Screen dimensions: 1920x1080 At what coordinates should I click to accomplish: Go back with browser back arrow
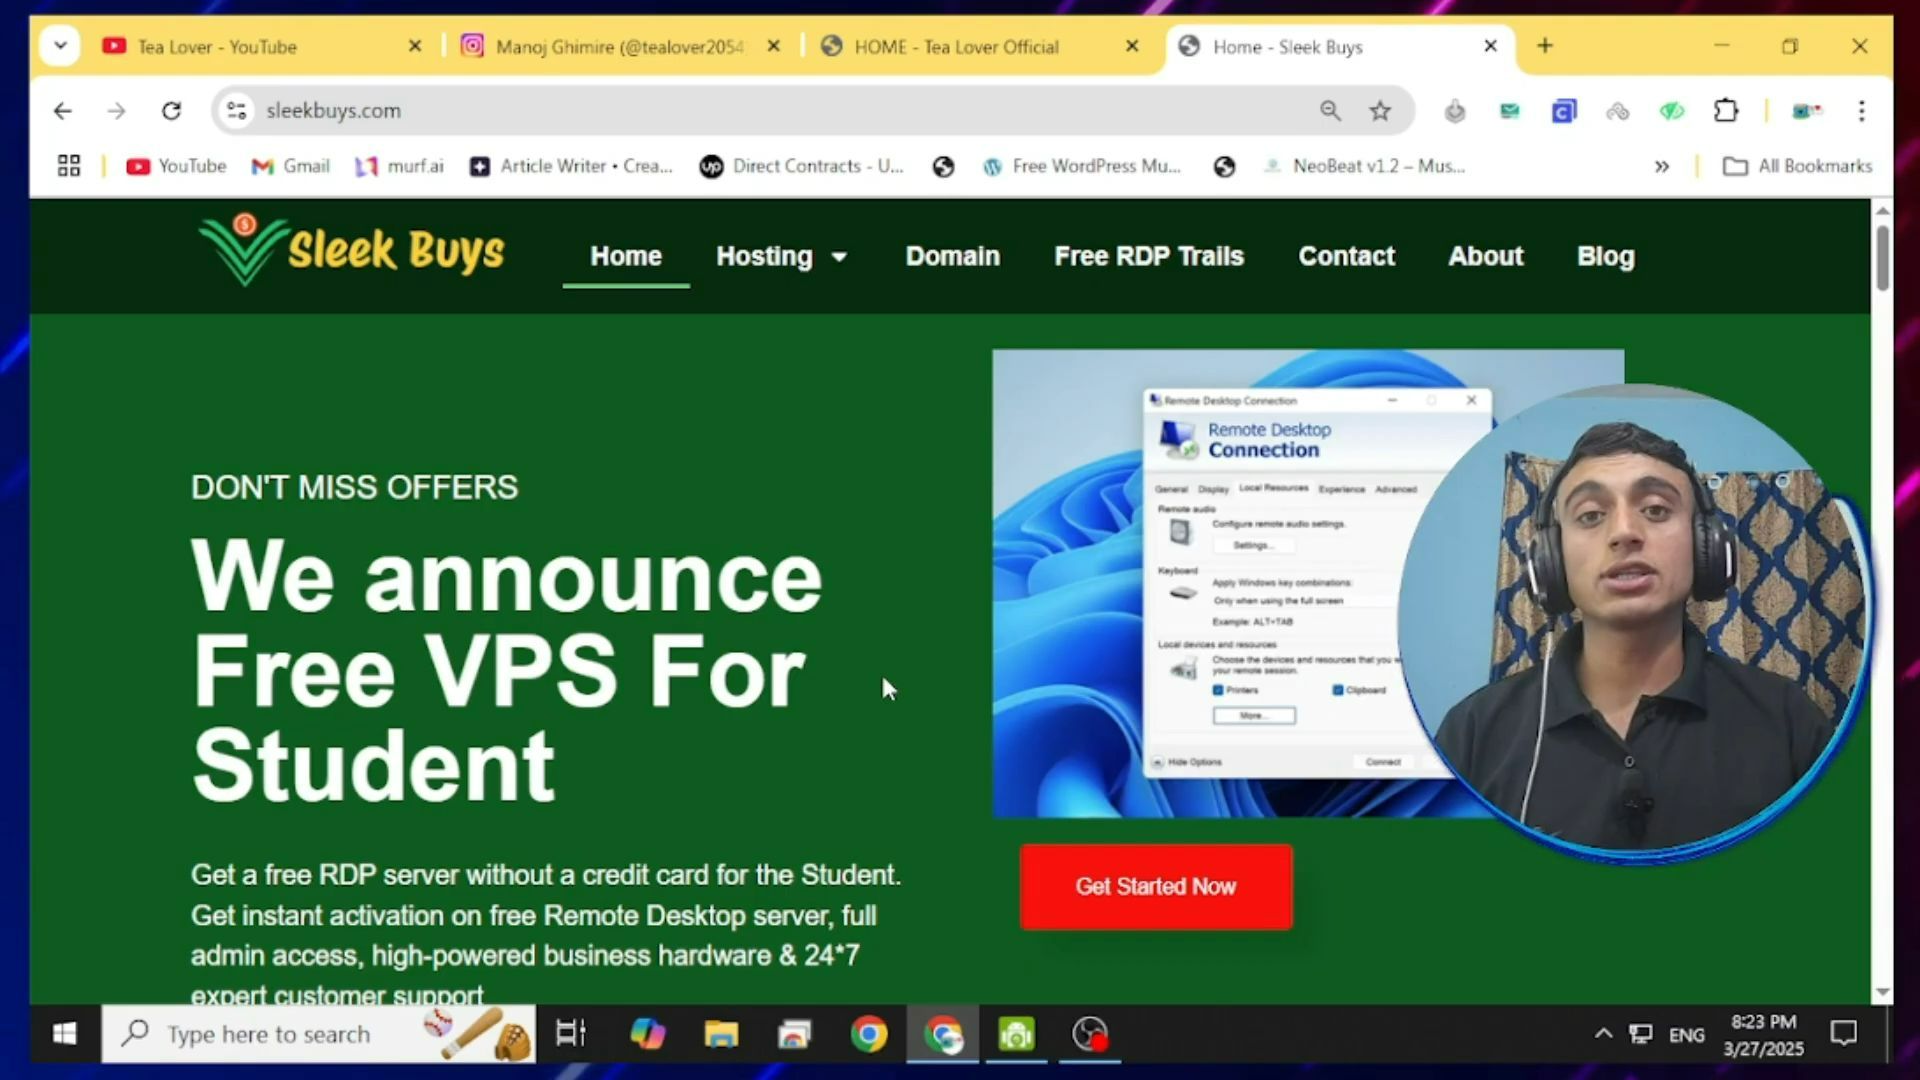click(63, 111)
